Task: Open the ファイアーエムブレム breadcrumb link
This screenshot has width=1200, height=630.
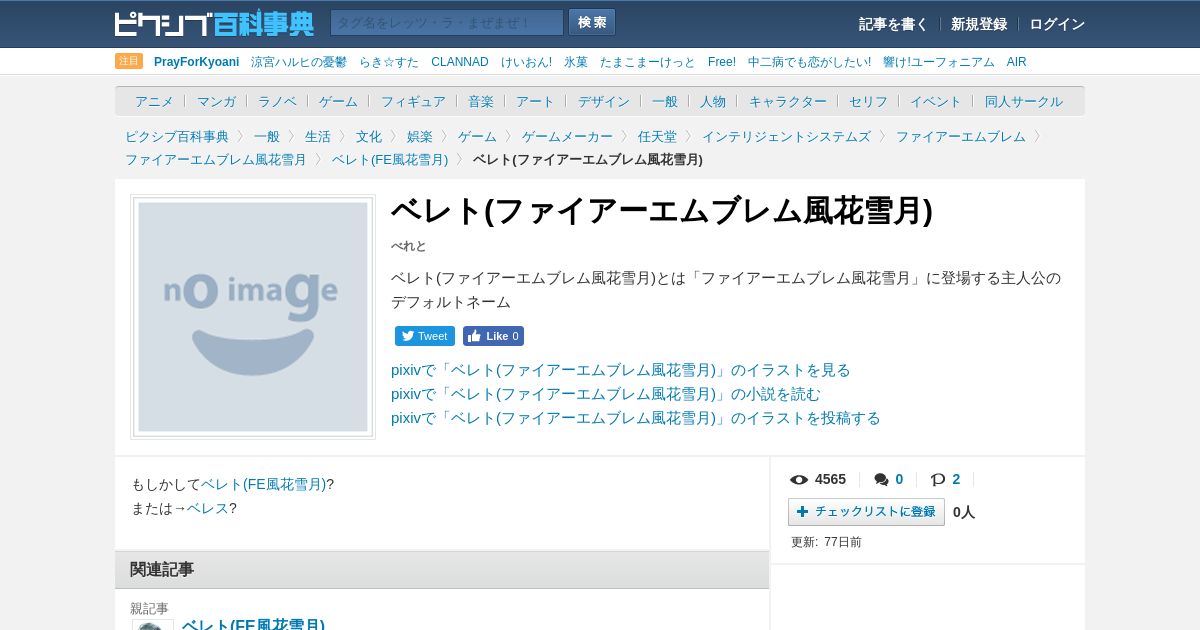Action: pos(961,136)
